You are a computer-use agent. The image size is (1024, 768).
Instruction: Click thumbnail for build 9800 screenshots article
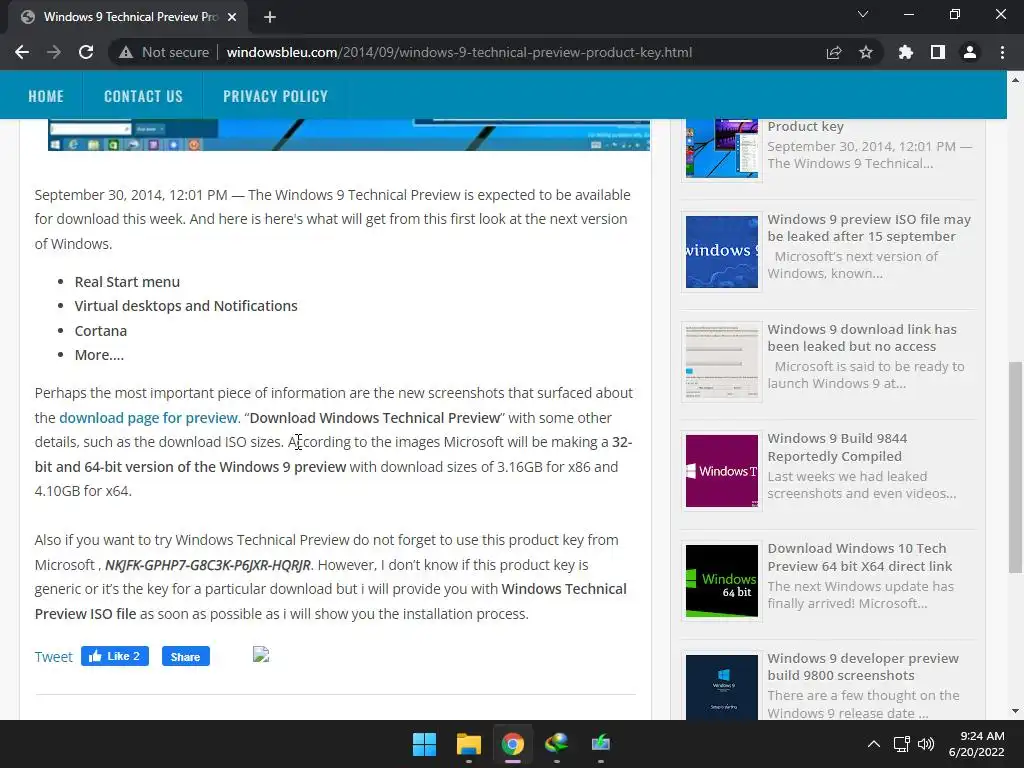[722, 687]
